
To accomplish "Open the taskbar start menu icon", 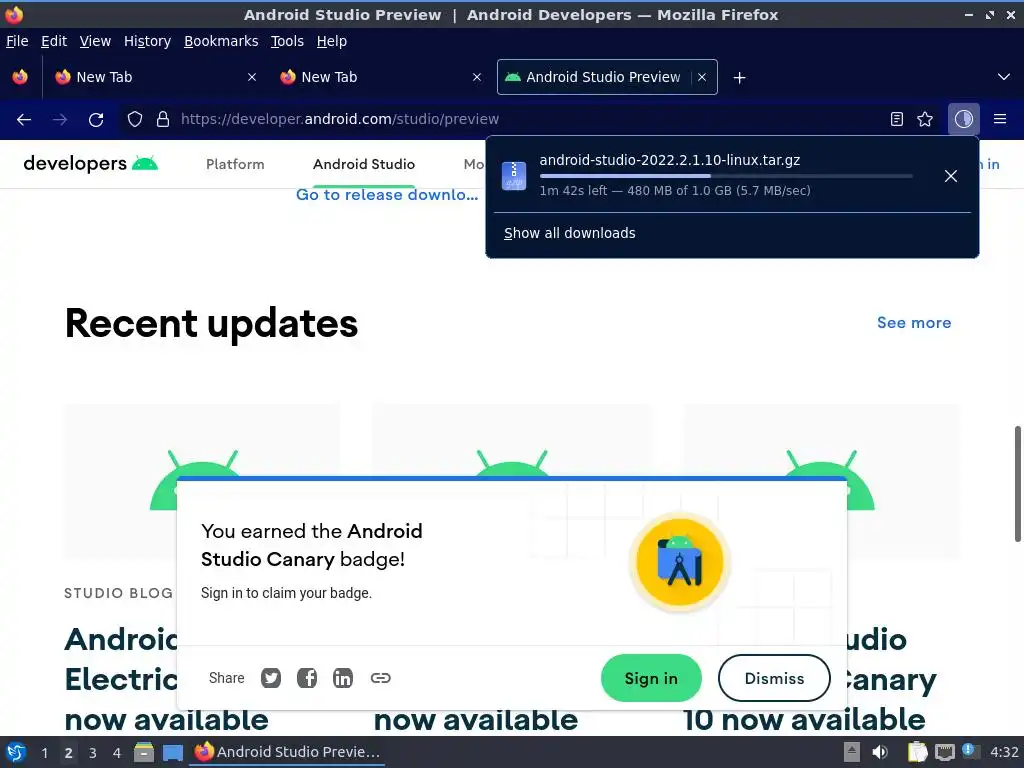I will pyautogui.click(x=16, y=752).
